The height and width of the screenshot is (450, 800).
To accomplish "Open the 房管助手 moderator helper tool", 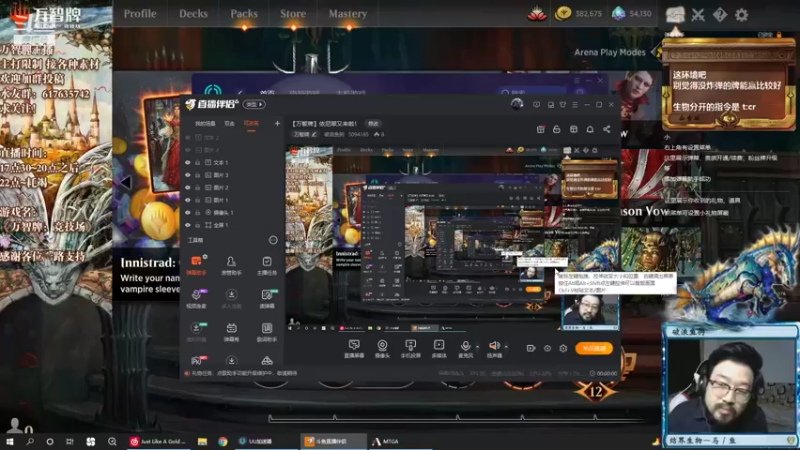I will (231, 265).
